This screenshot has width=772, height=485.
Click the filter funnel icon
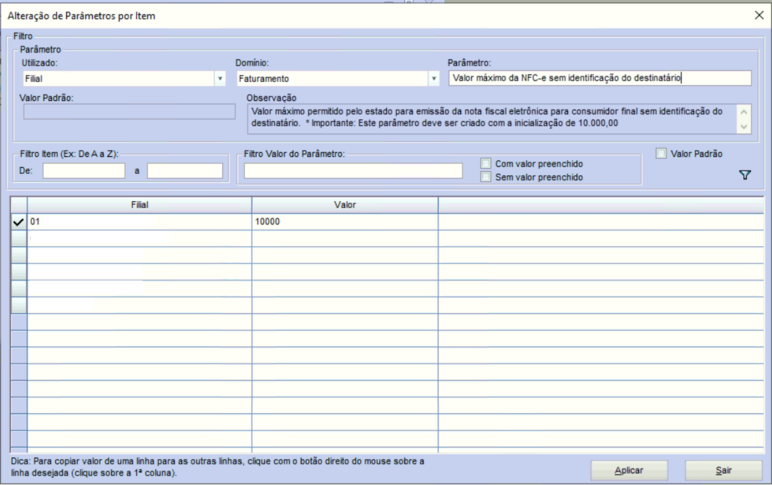pos(745,175)
